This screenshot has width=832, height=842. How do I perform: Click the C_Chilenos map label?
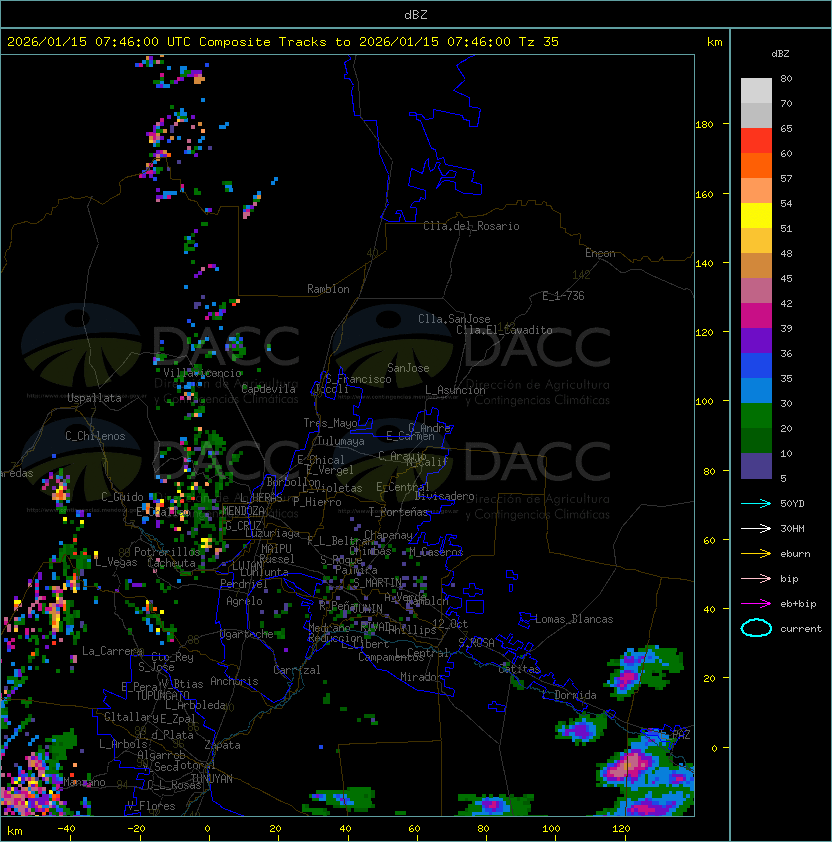coord(95,436)
